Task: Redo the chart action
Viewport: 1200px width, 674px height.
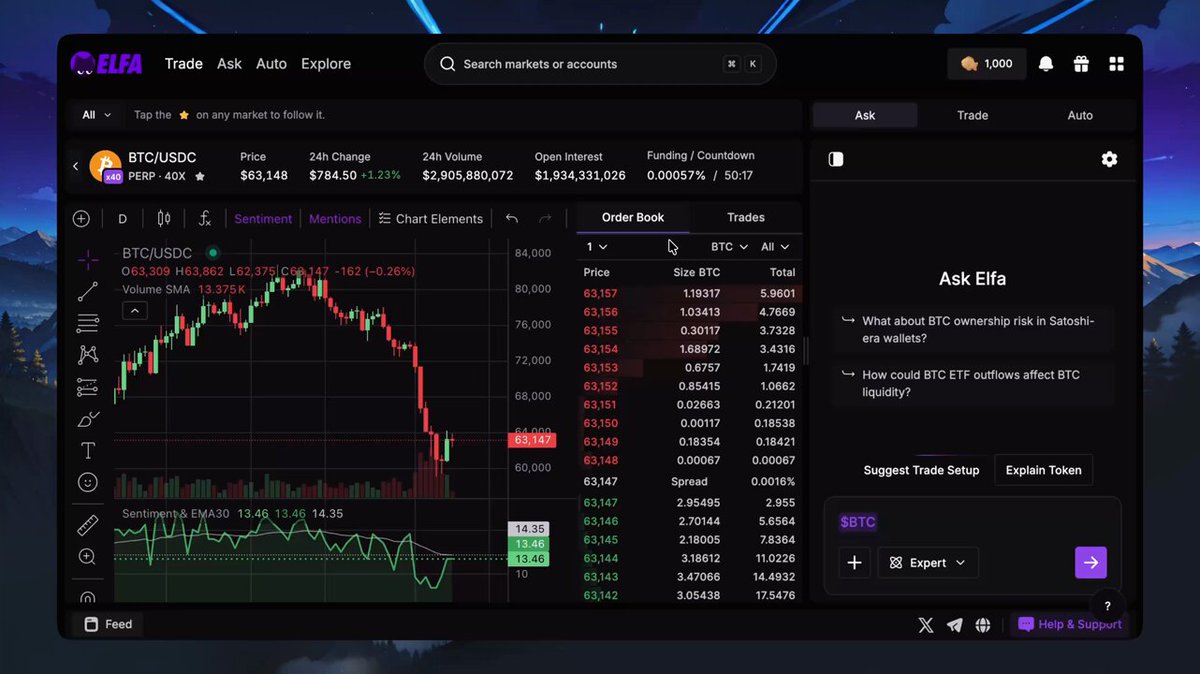Action: pyautogui.click(x=545, y=219)
